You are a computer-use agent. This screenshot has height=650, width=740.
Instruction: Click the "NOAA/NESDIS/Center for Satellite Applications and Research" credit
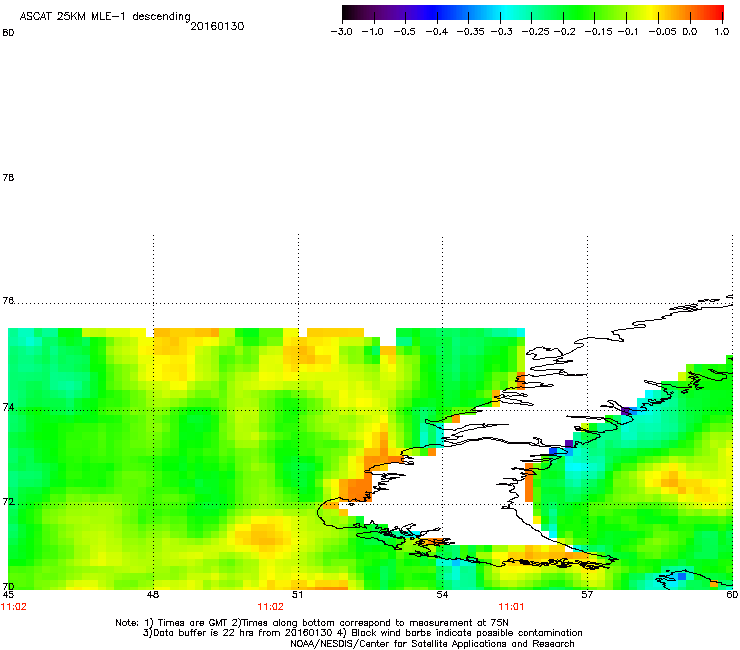432,644
